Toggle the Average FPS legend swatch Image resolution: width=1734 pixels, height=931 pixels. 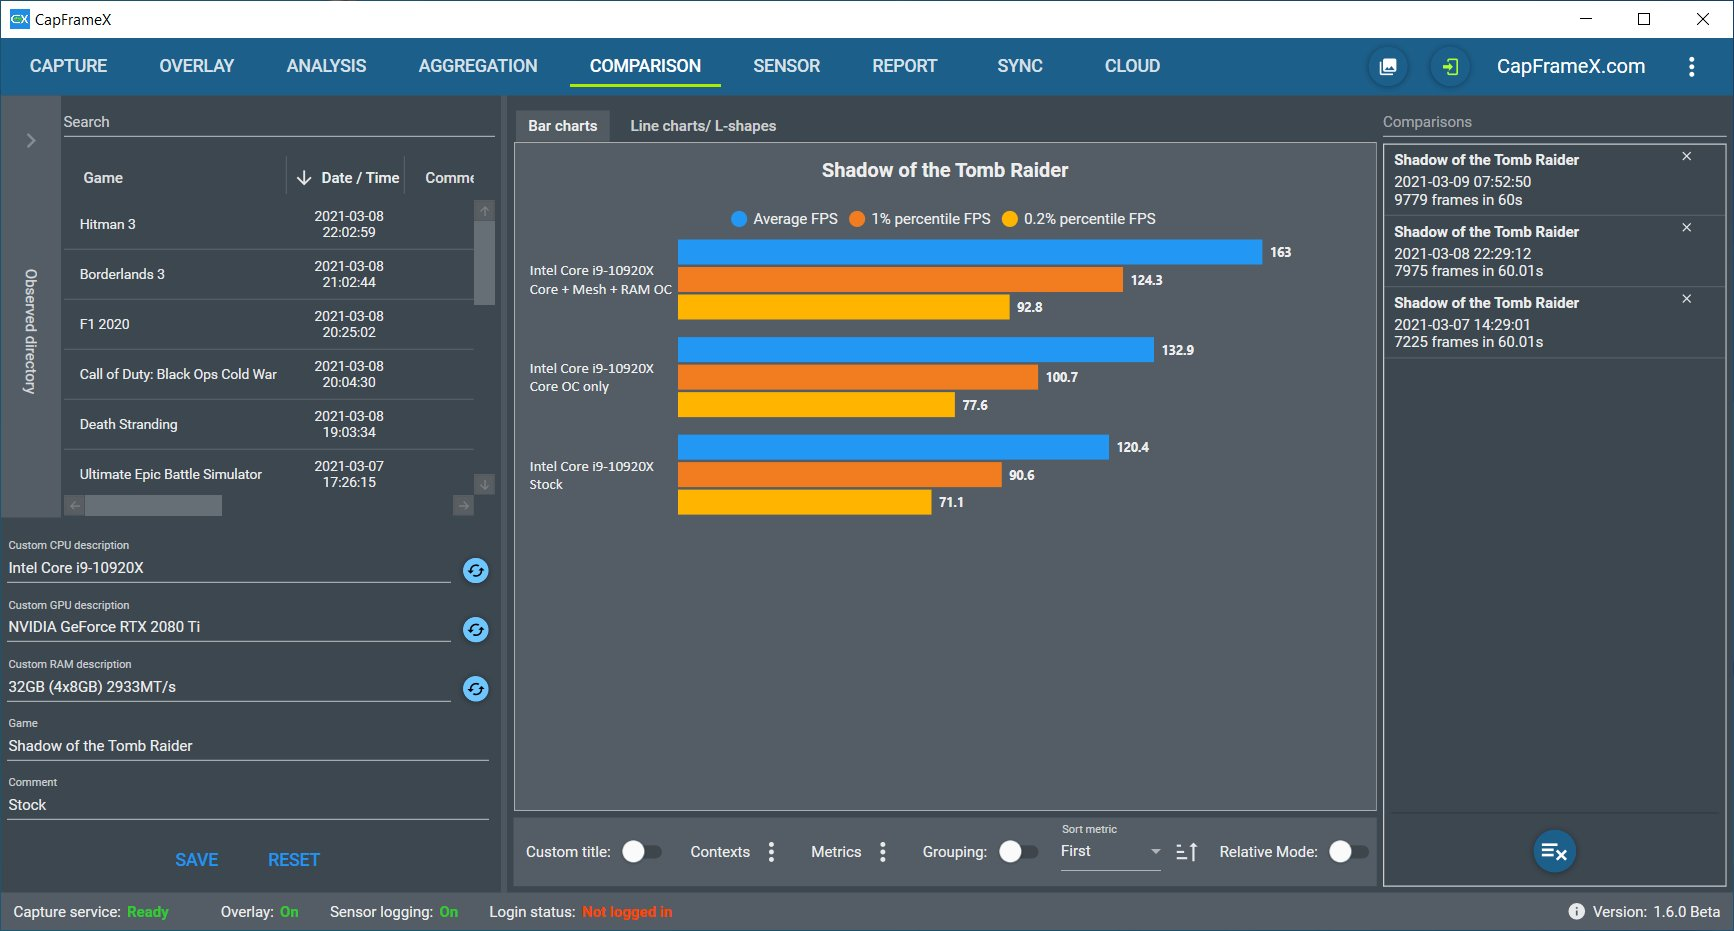point(739,219)
